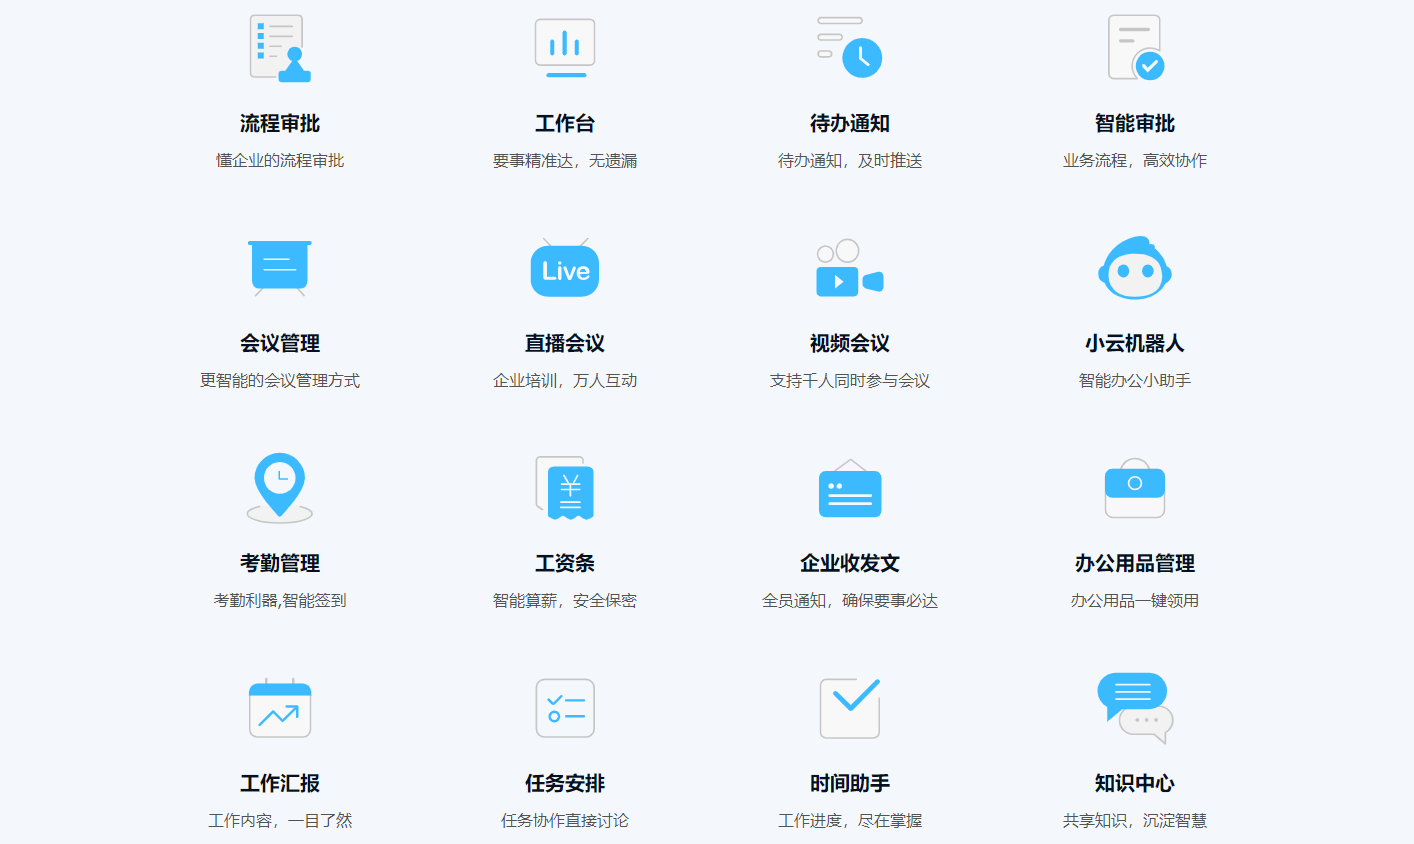Image resolution: width=1414 pixels, height=844 pixels.
Task: Click the 视频会议 heading text
Action: click(850, 344)
